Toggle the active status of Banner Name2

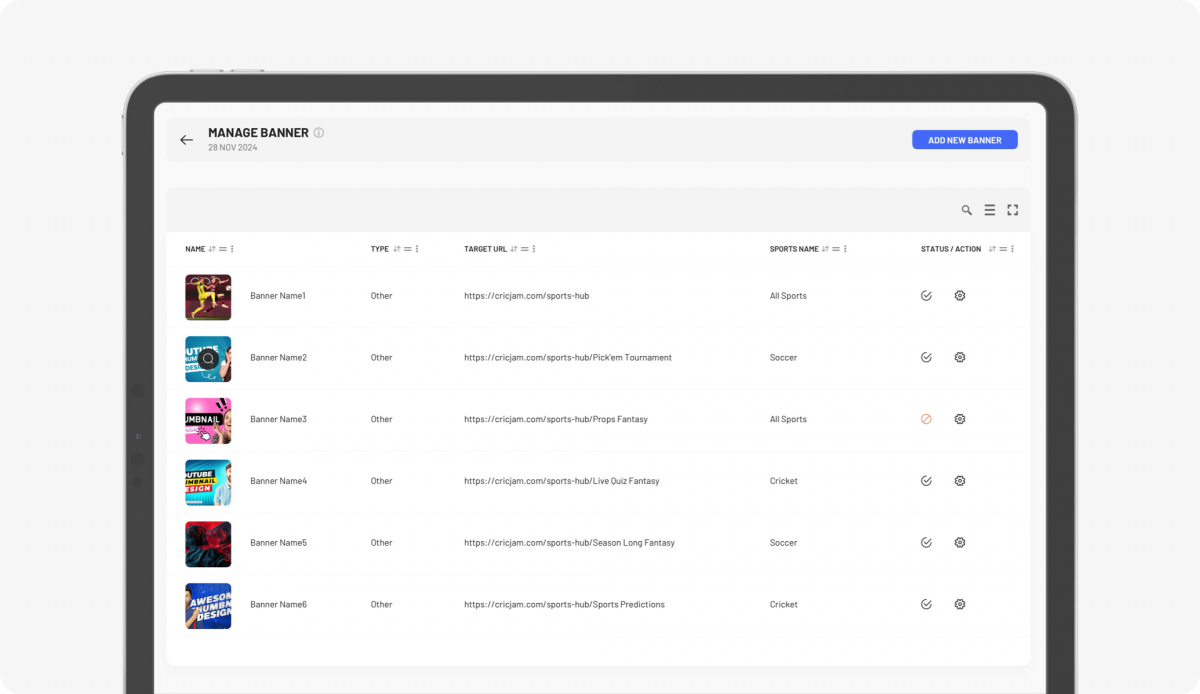click(926, 357)
